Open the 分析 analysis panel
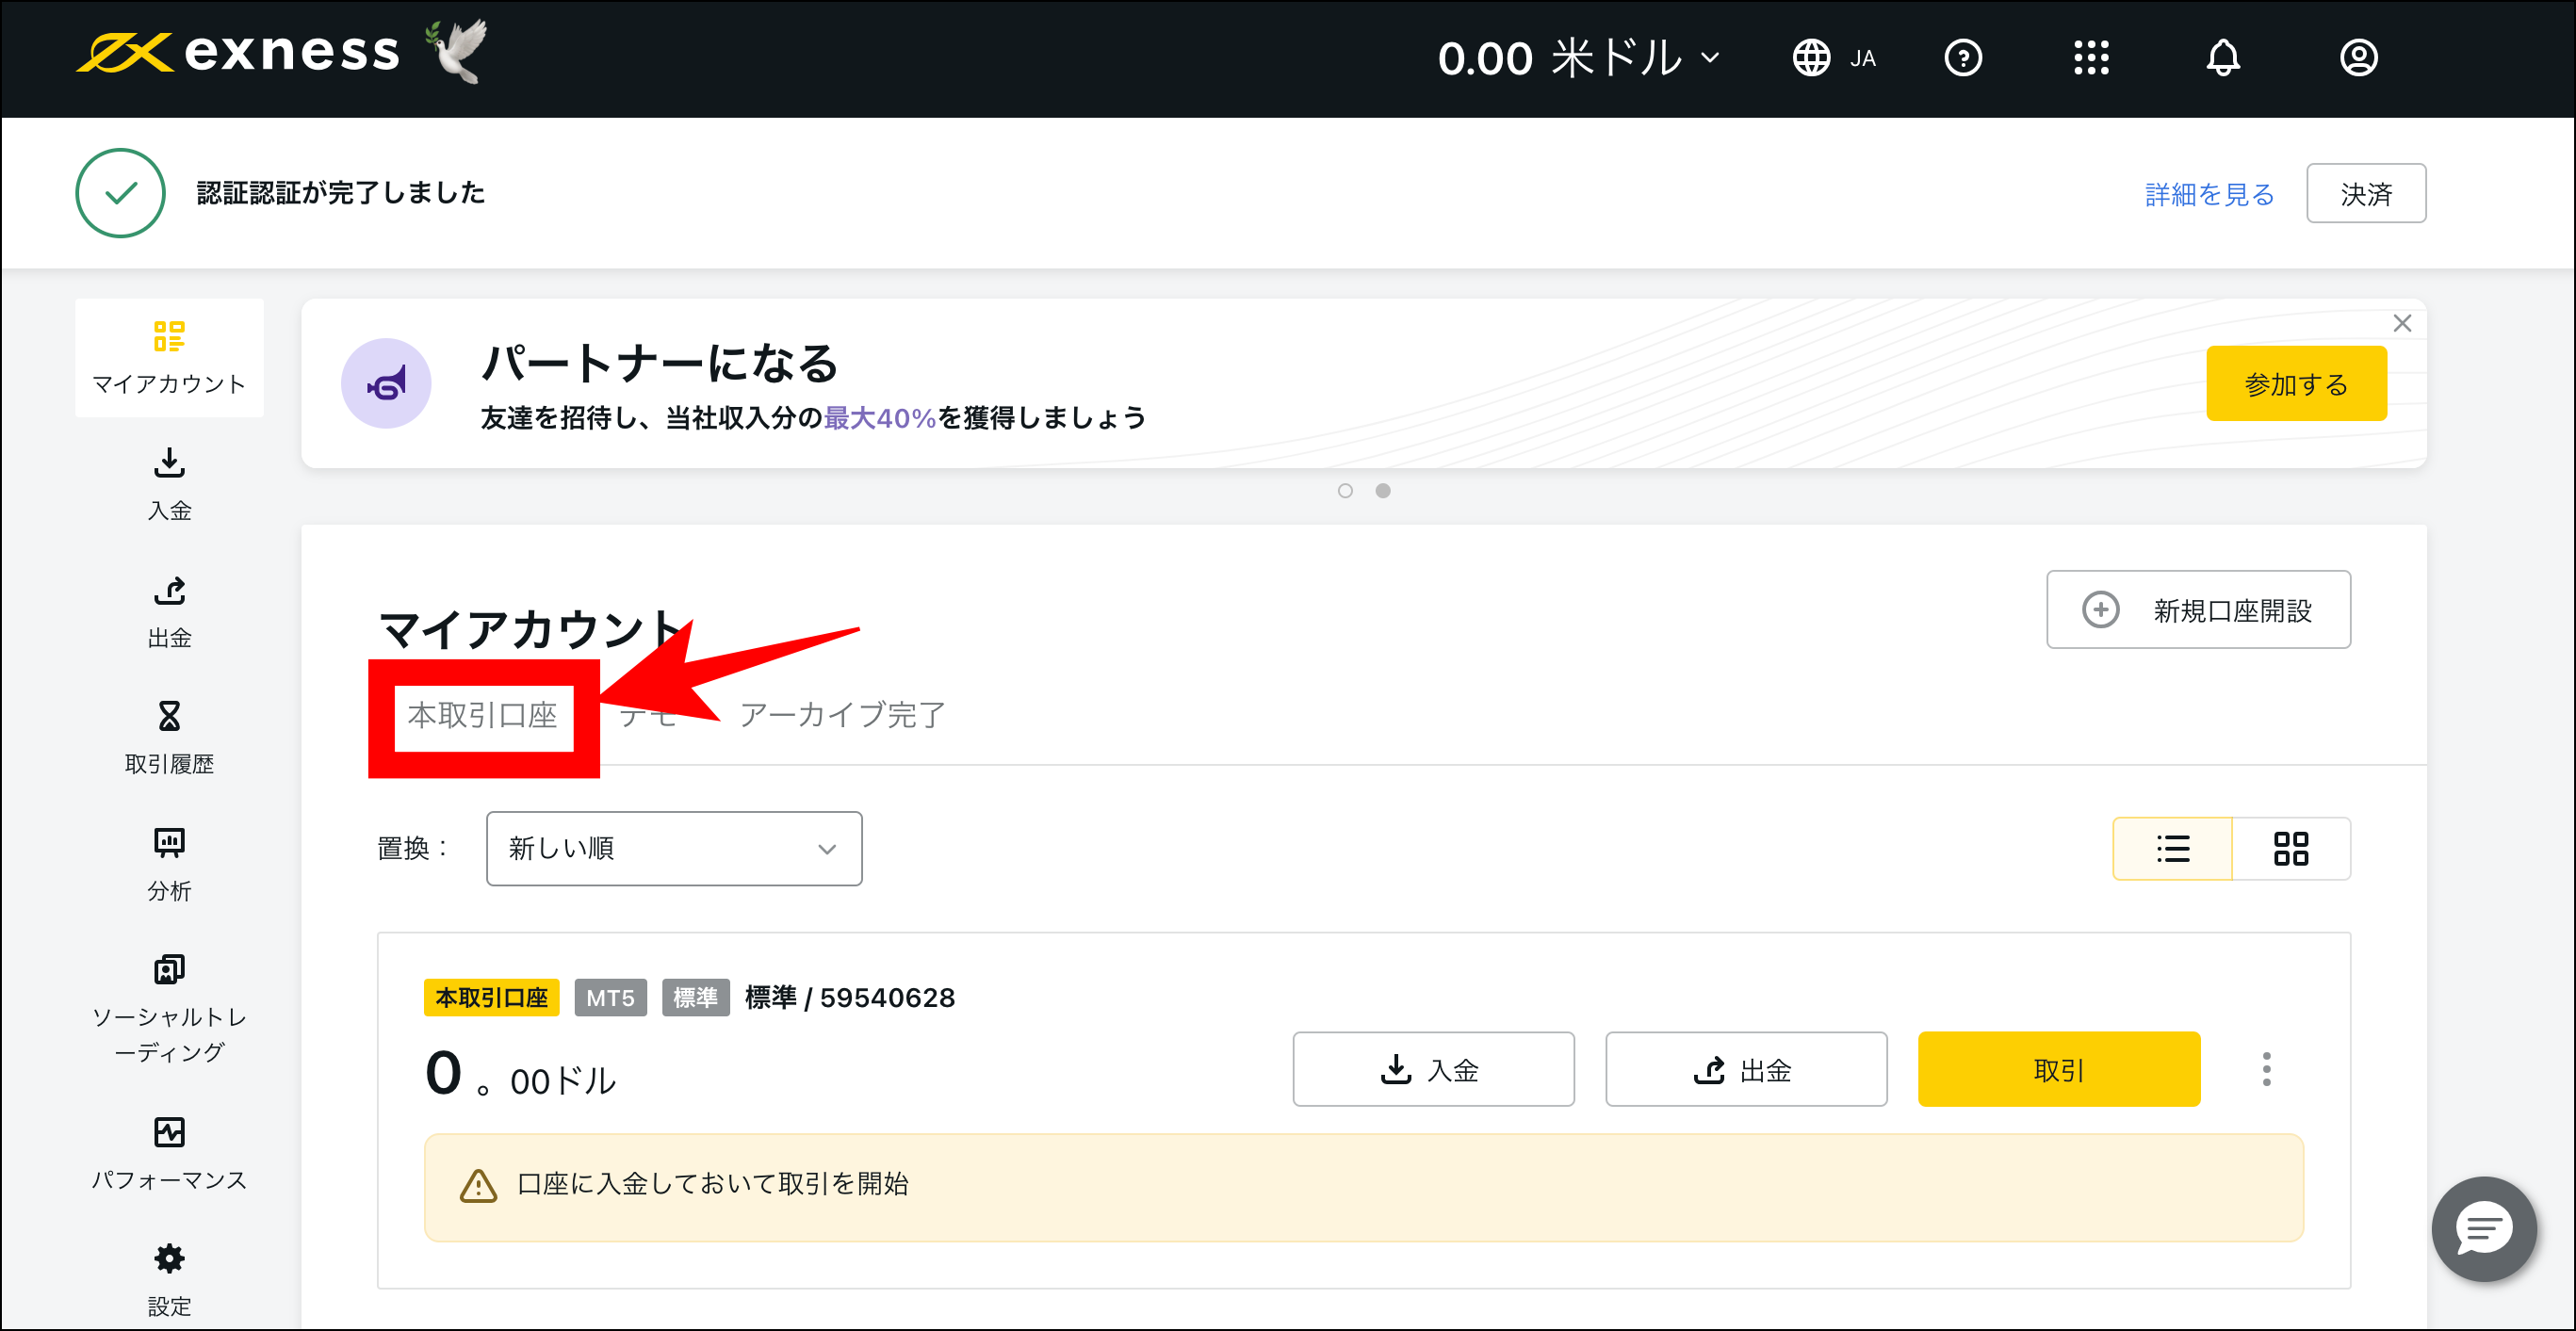This screenshot has width=2576, height=1331. click(168, 864)
